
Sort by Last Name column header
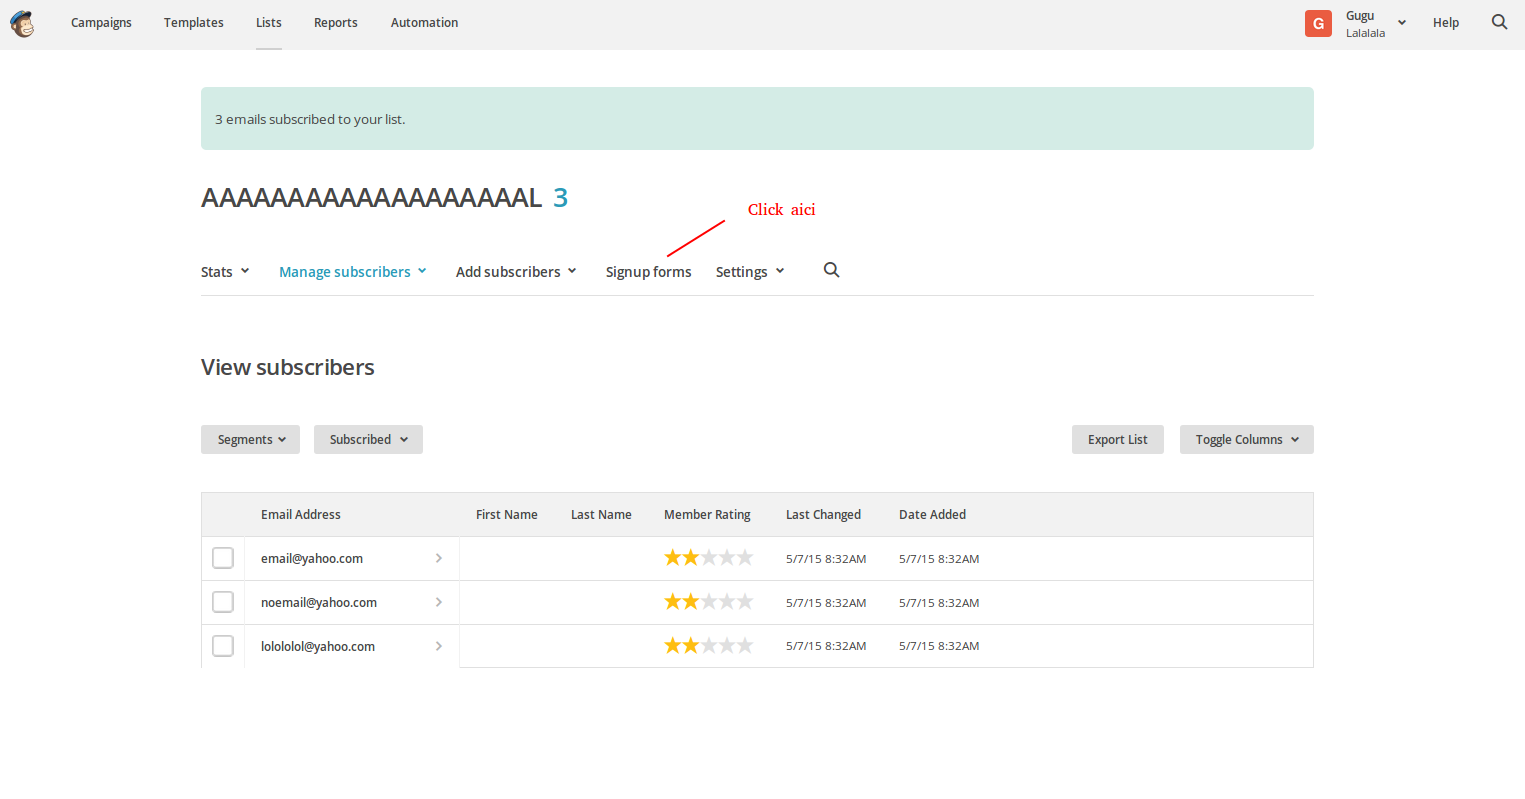[601, 515]
